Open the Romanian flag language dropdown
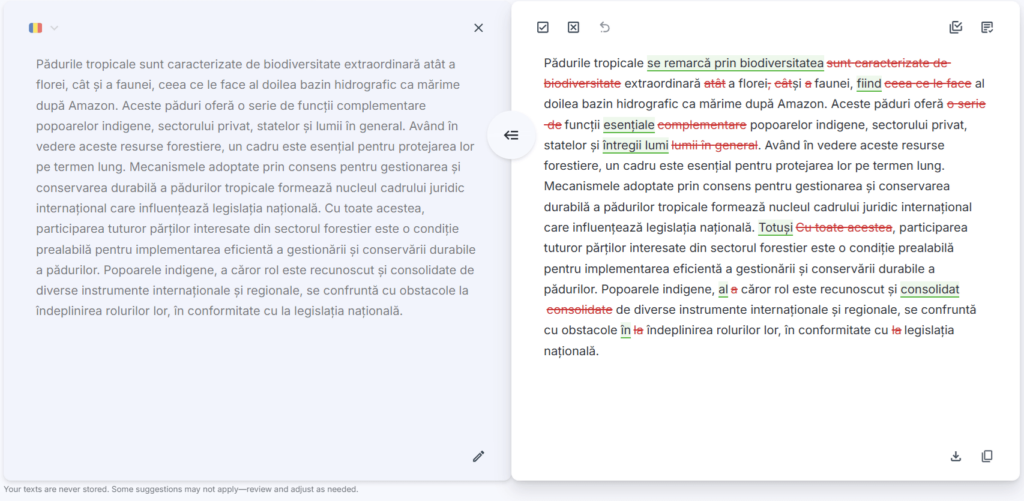1024x501 pixels. [x=36, y=28]
